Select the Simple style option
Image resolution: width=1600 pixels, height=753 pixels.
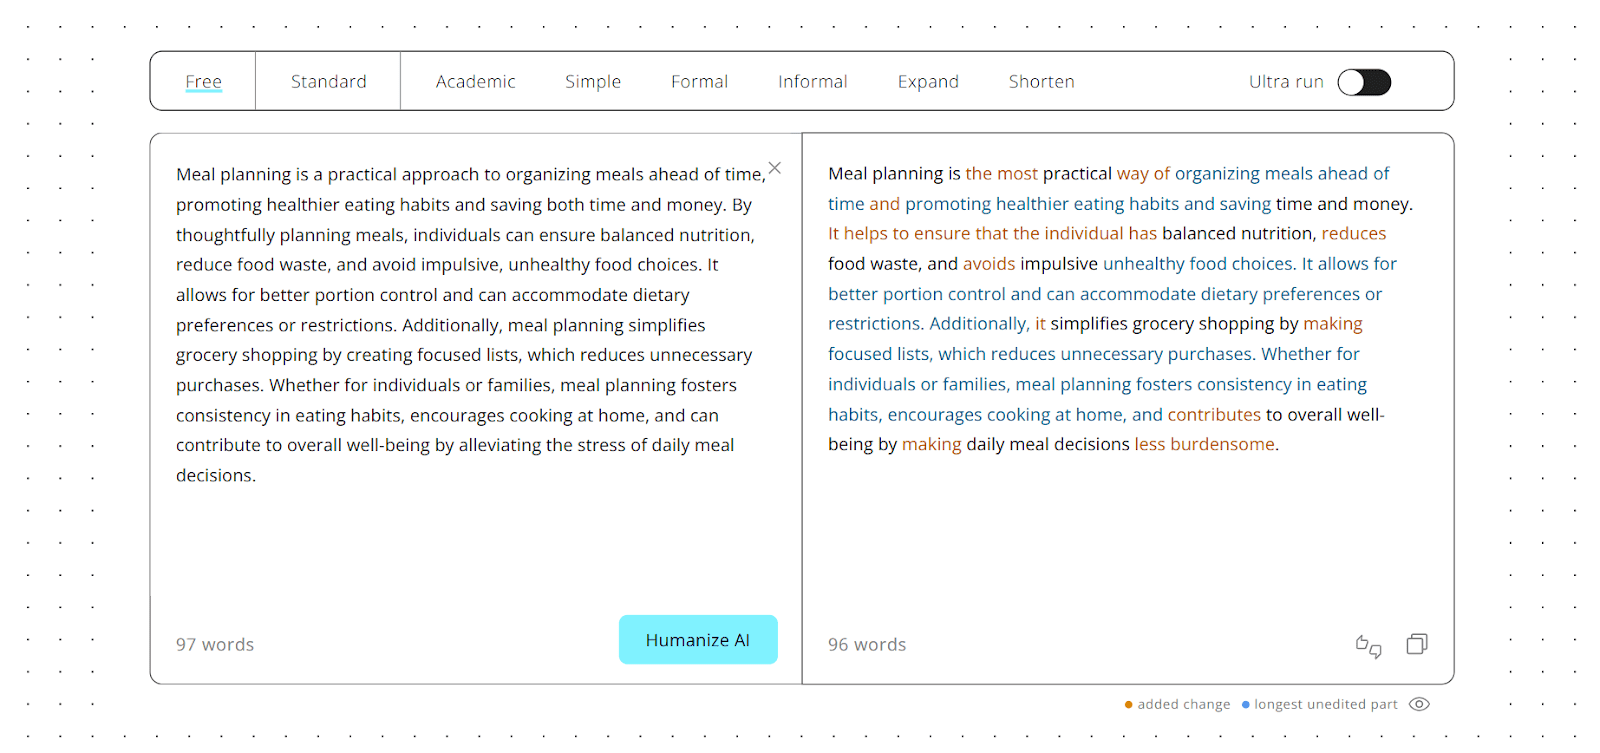(593, 82)
